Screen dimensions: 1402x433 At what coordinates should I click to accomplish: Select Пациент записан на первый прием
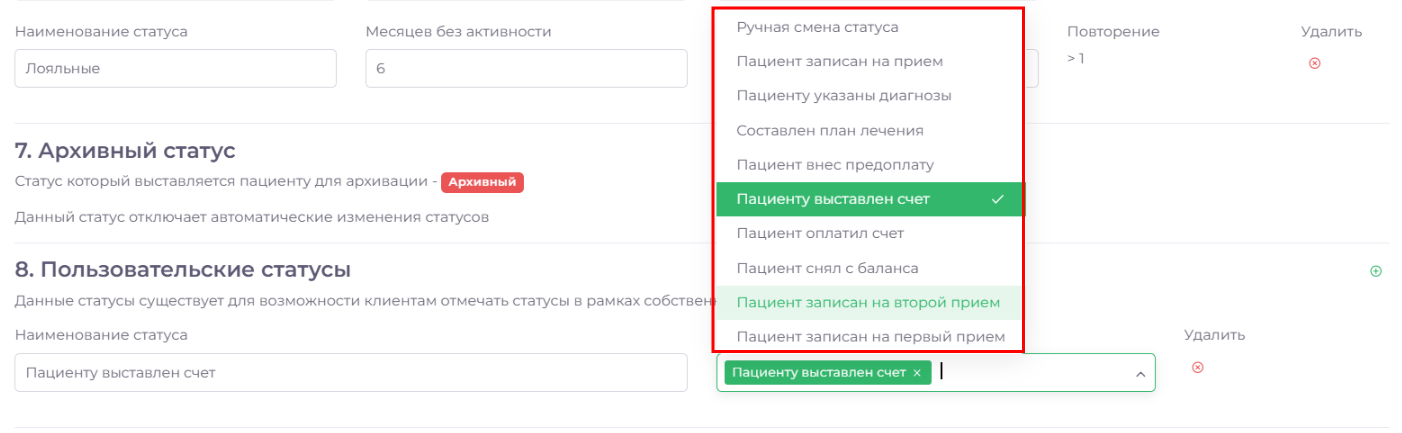point(869,336)
